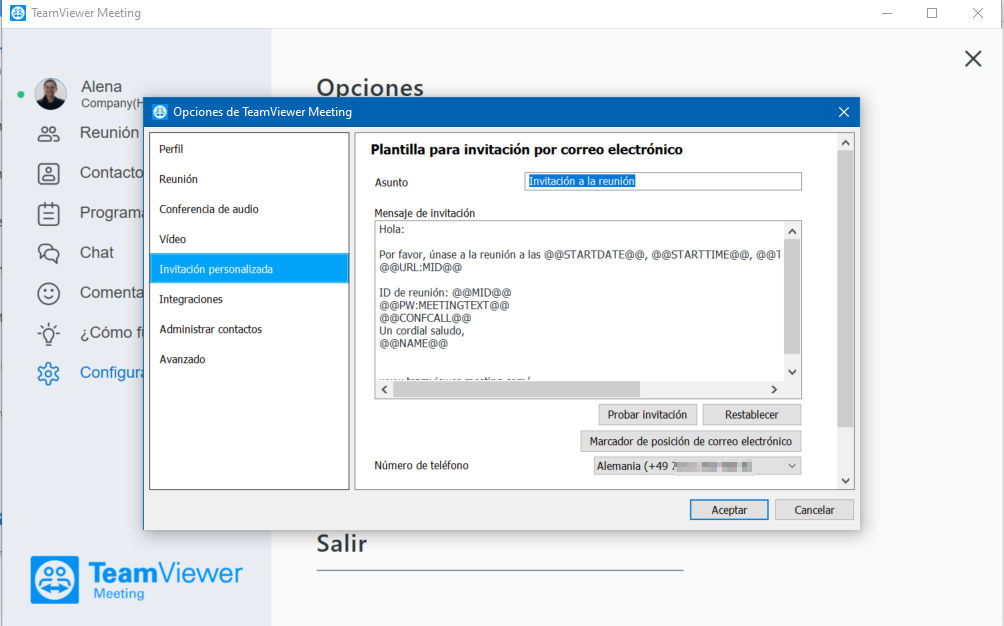The width and height of the screenshot is (1004, 626).
Task: Open the lightbulb ¿Cómo funciona? icon
Action: (49, 333)
